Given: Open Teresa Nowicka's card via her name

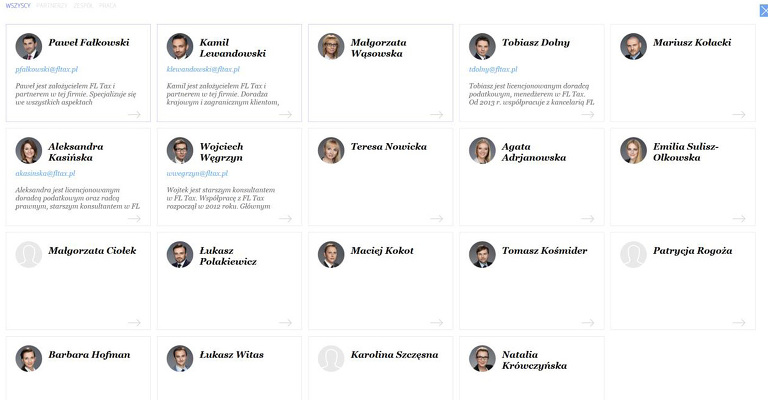Looking at the screenshot, I should [x=388, y=146].
